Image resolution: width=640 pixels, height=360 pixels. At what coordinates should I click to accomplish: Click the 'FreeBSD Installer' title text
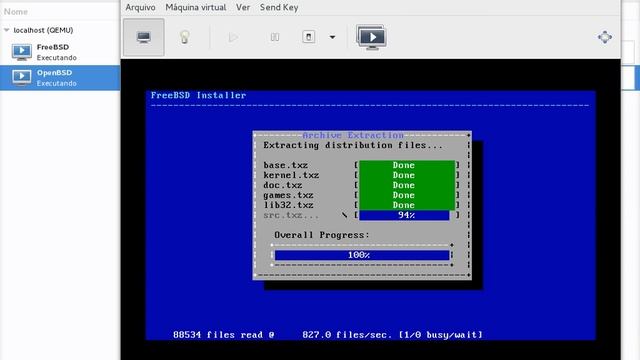coord(198,96)
